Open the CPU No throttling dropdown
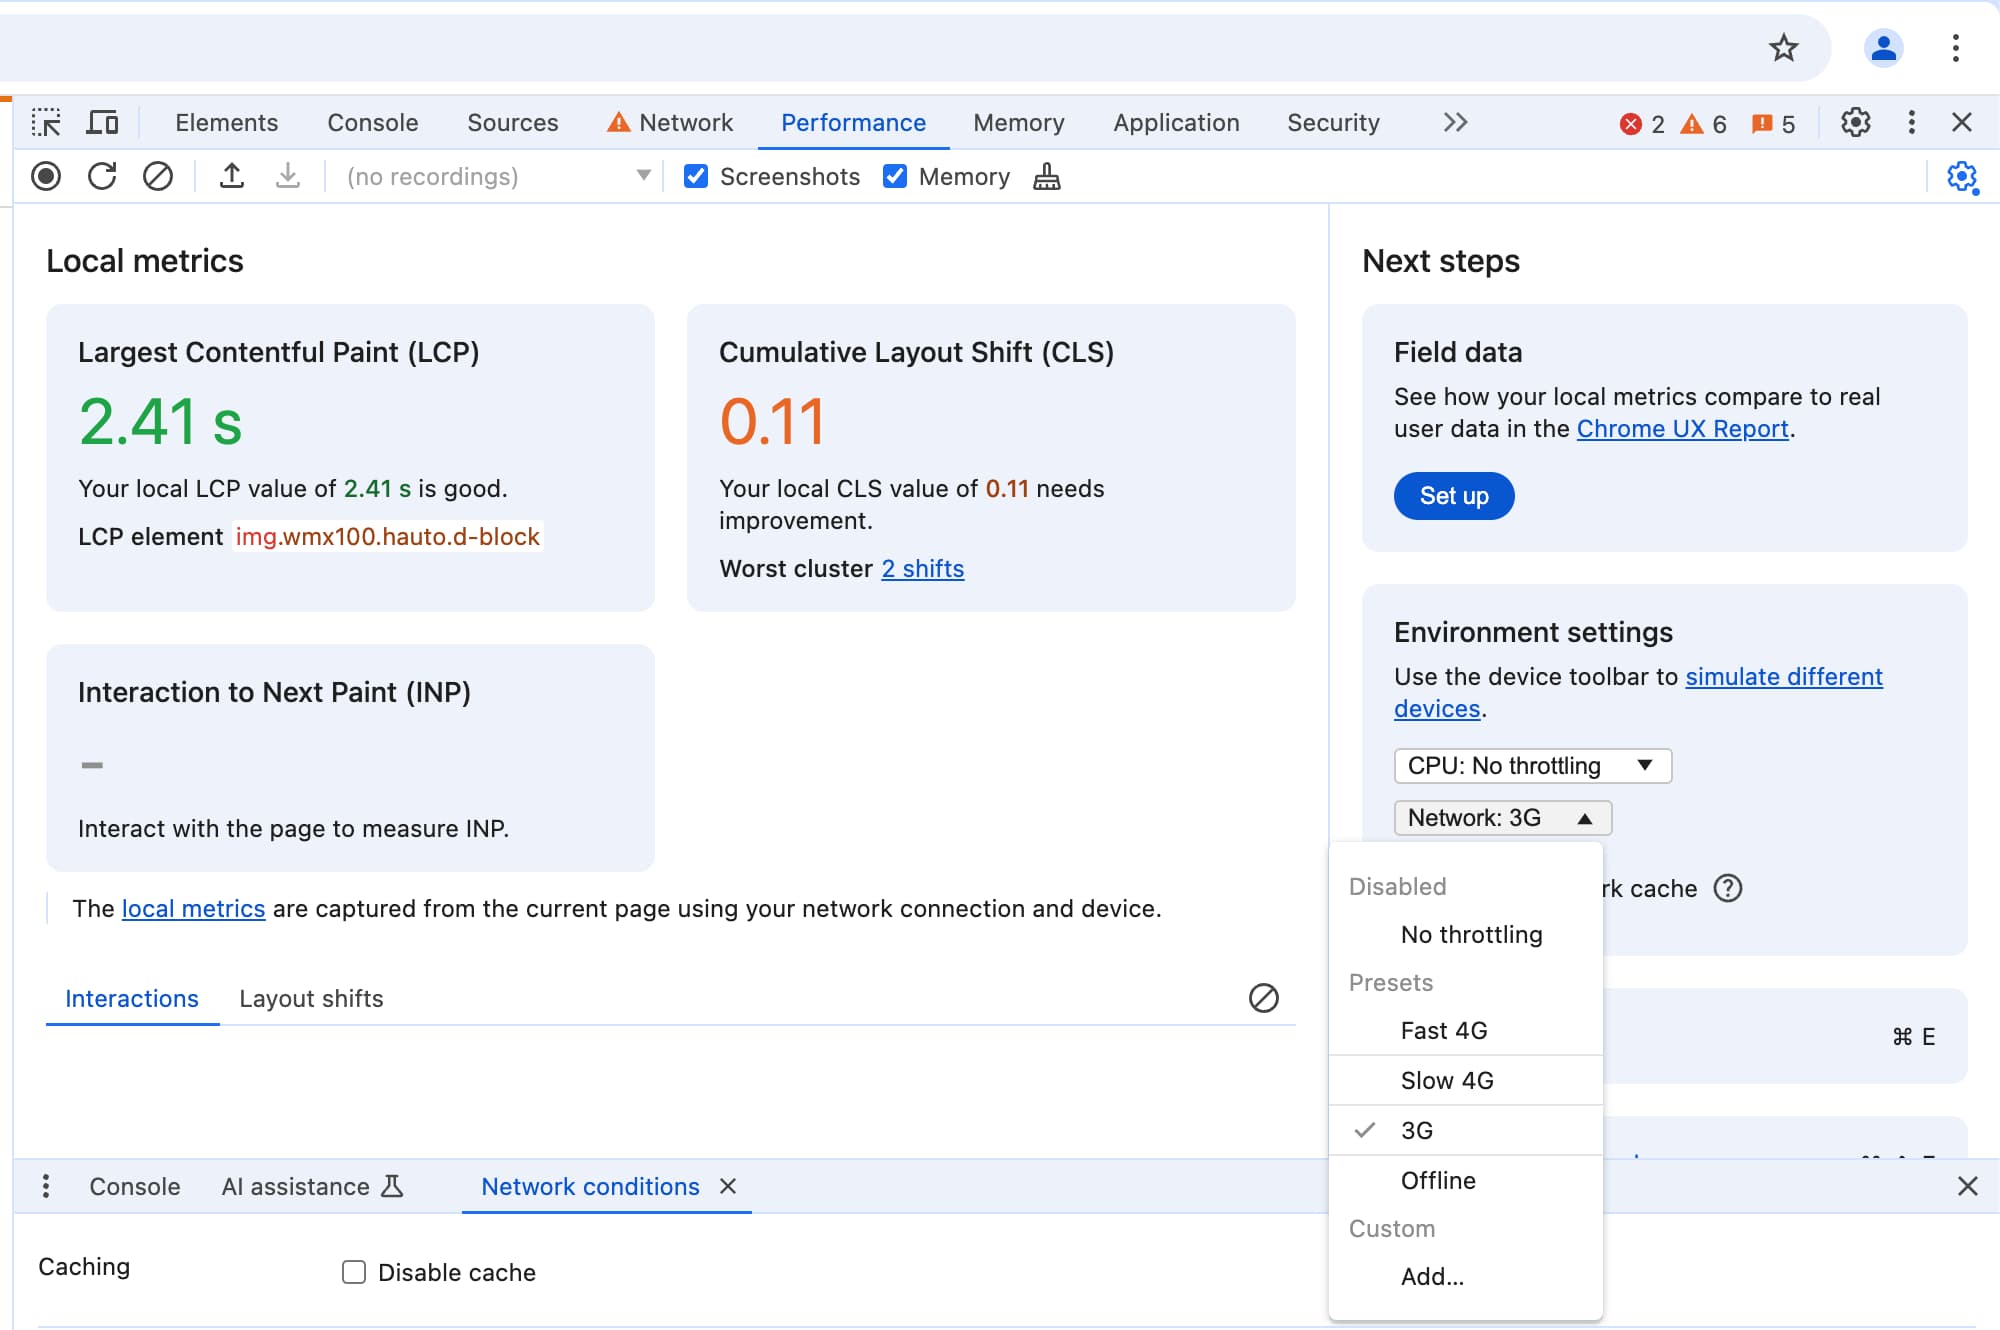The height and width of the screenshot is (1330, 2000). (1532, 765)
